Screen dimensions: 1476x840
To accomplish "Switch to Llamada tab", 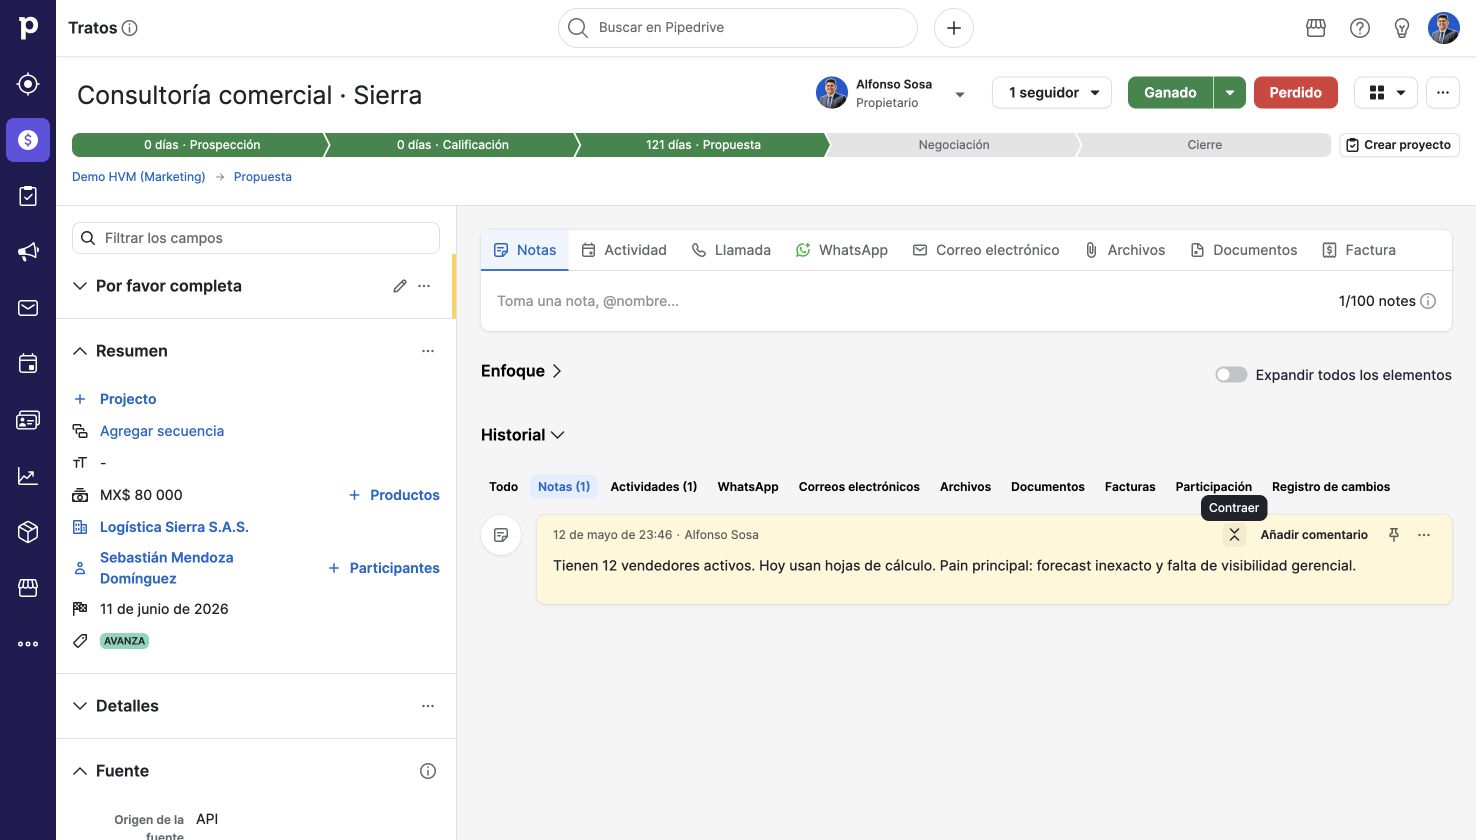I will (x=731, y=250).
